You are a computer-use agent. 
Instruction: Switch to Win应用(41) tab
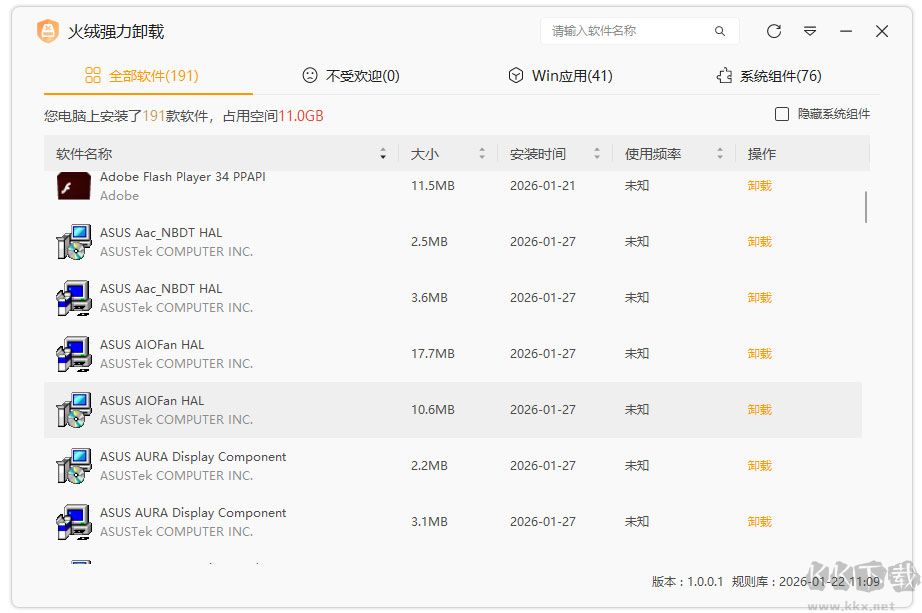click(560, 75)
